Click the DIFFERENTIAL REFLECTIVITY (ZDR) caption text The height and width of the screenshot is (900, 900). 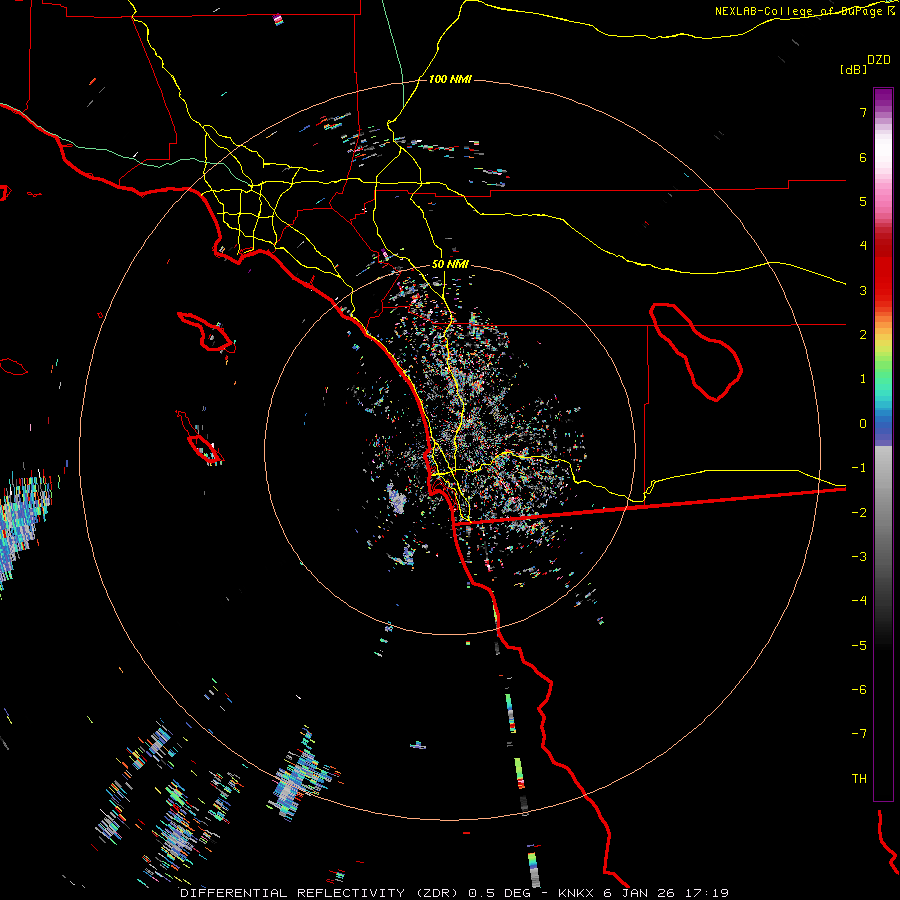[319, 893]
